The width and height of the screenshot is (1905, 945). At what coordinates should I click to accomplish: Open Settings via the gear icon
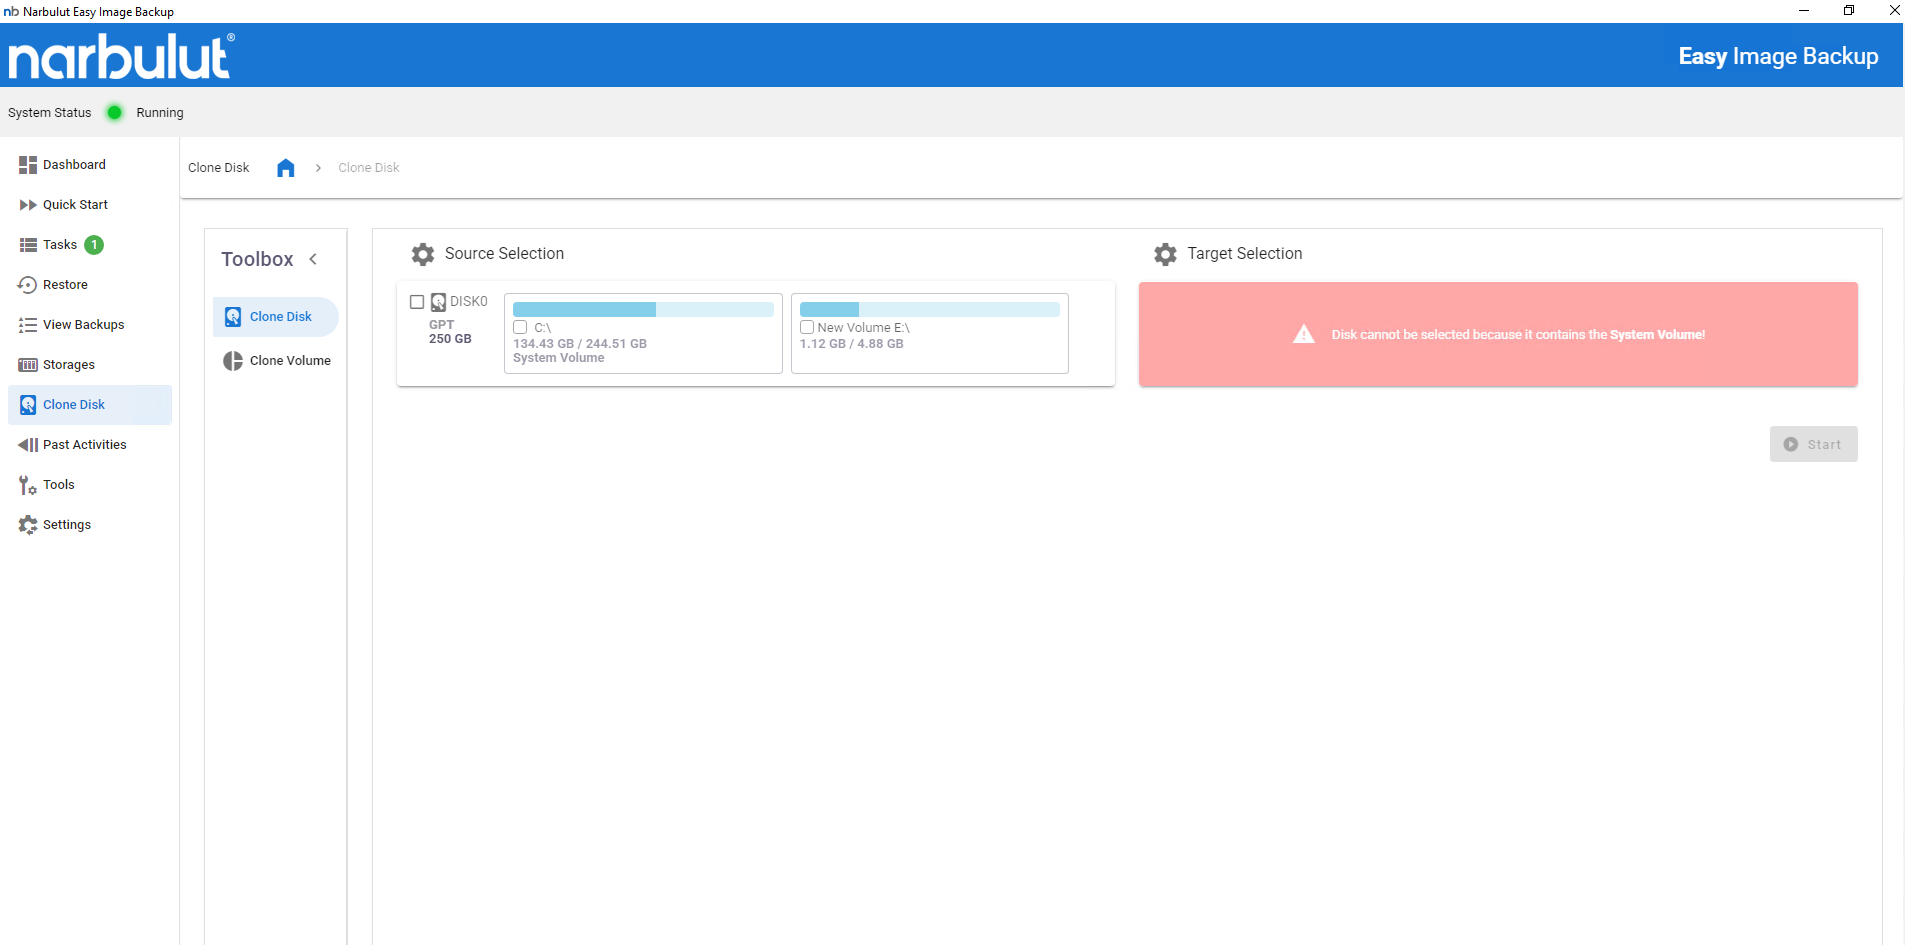pos(27,525)
